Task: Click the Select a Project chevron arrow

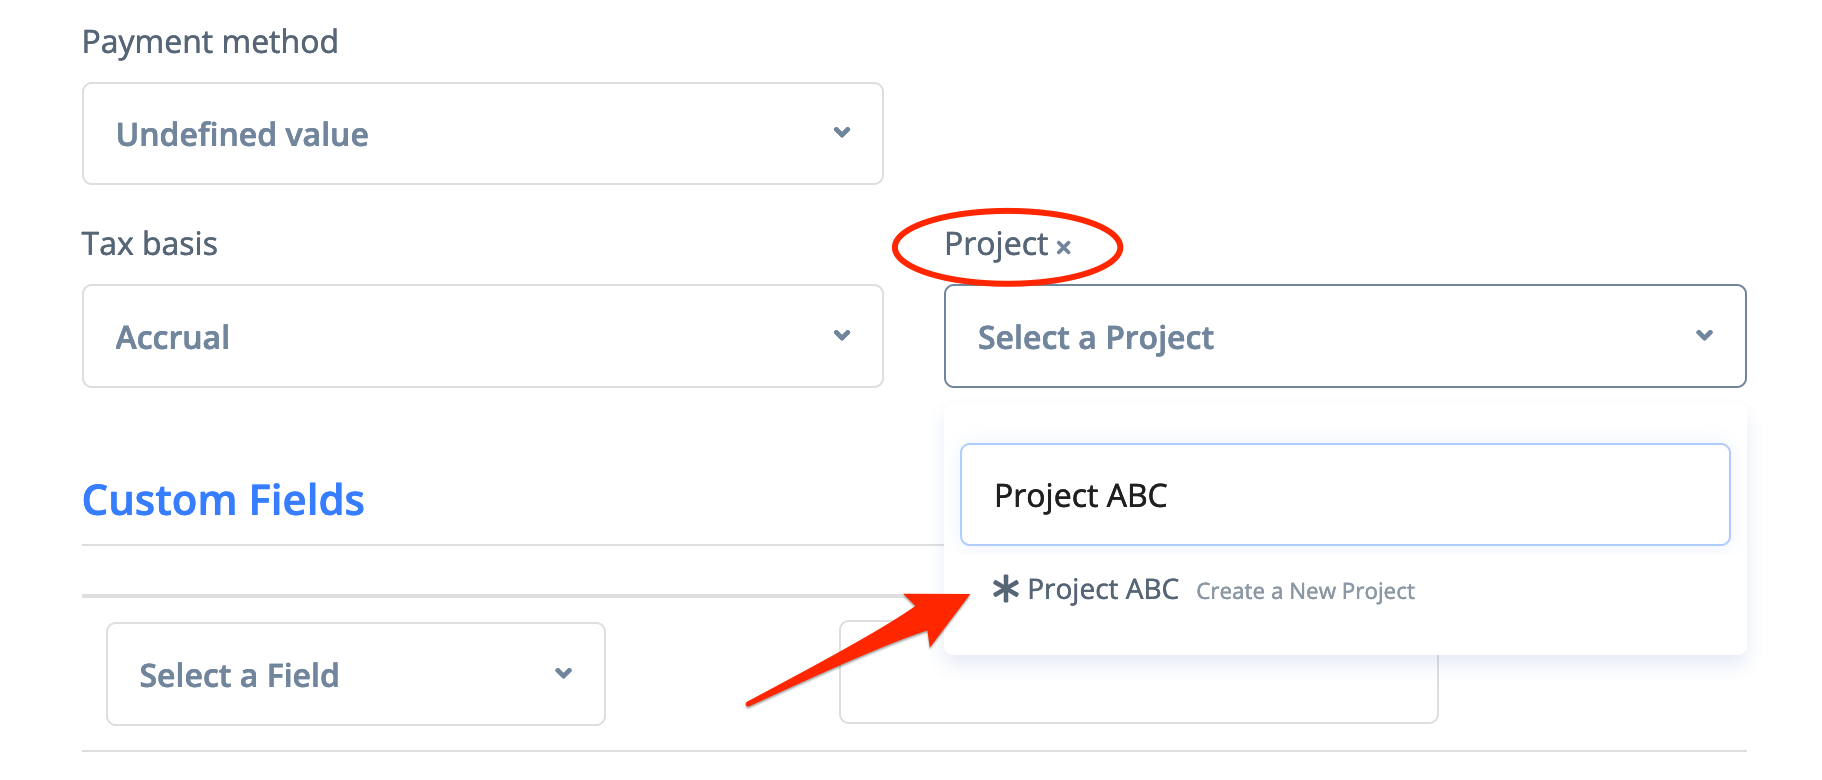Action: coord(1704,335)
